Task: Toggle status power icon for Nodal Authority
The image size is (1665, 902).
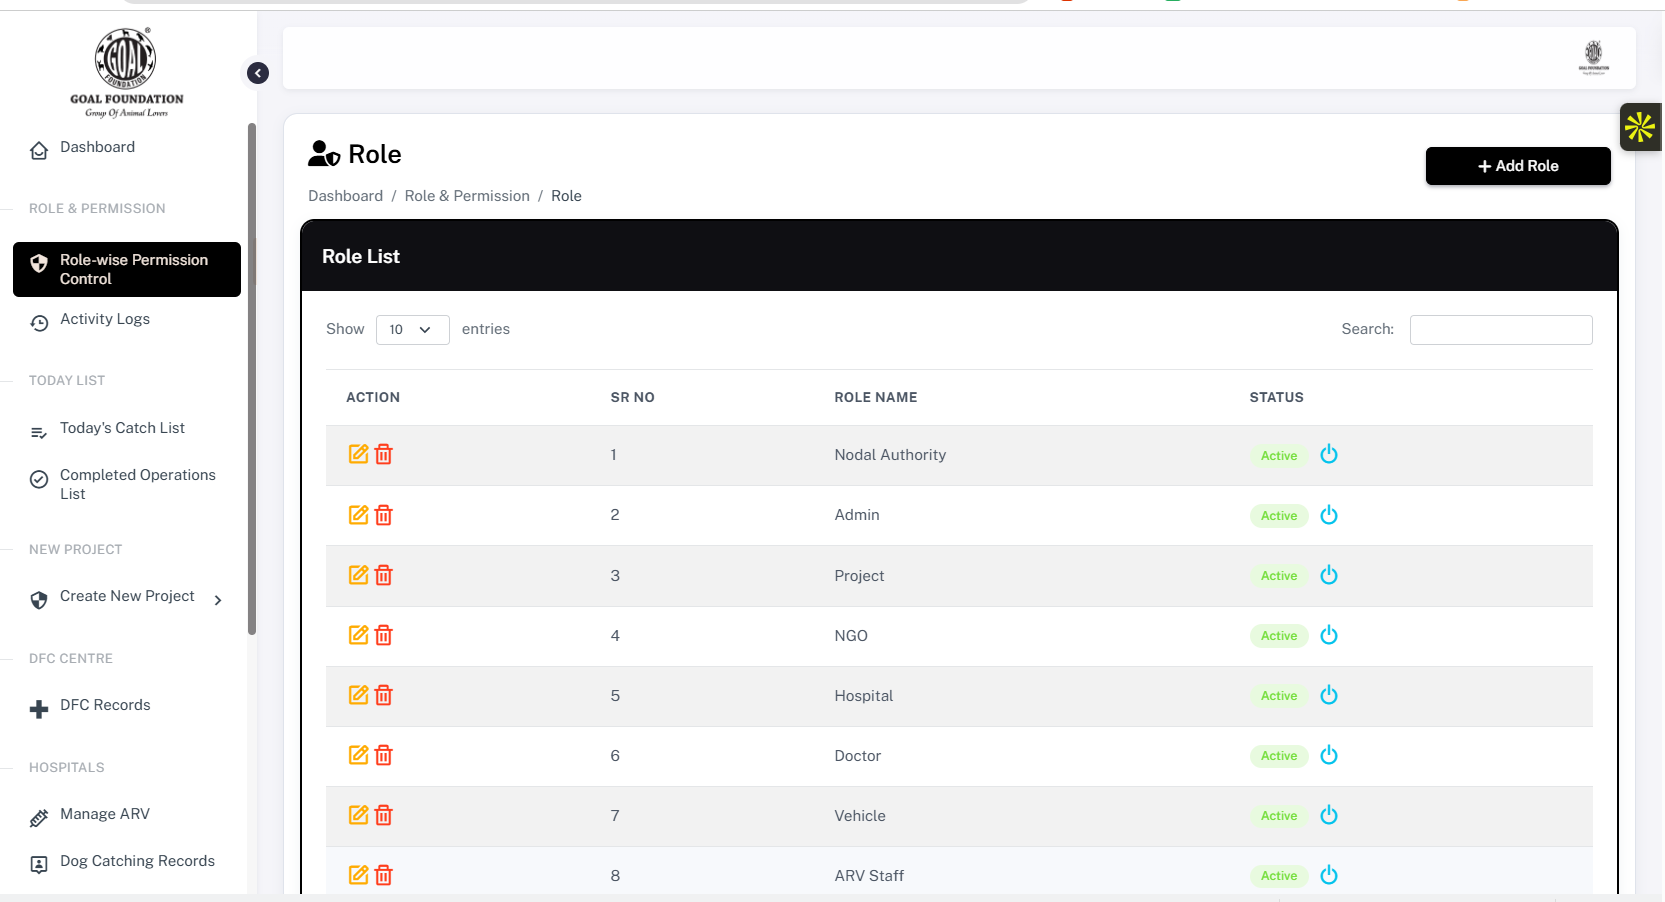Action: click(1329, 454)
